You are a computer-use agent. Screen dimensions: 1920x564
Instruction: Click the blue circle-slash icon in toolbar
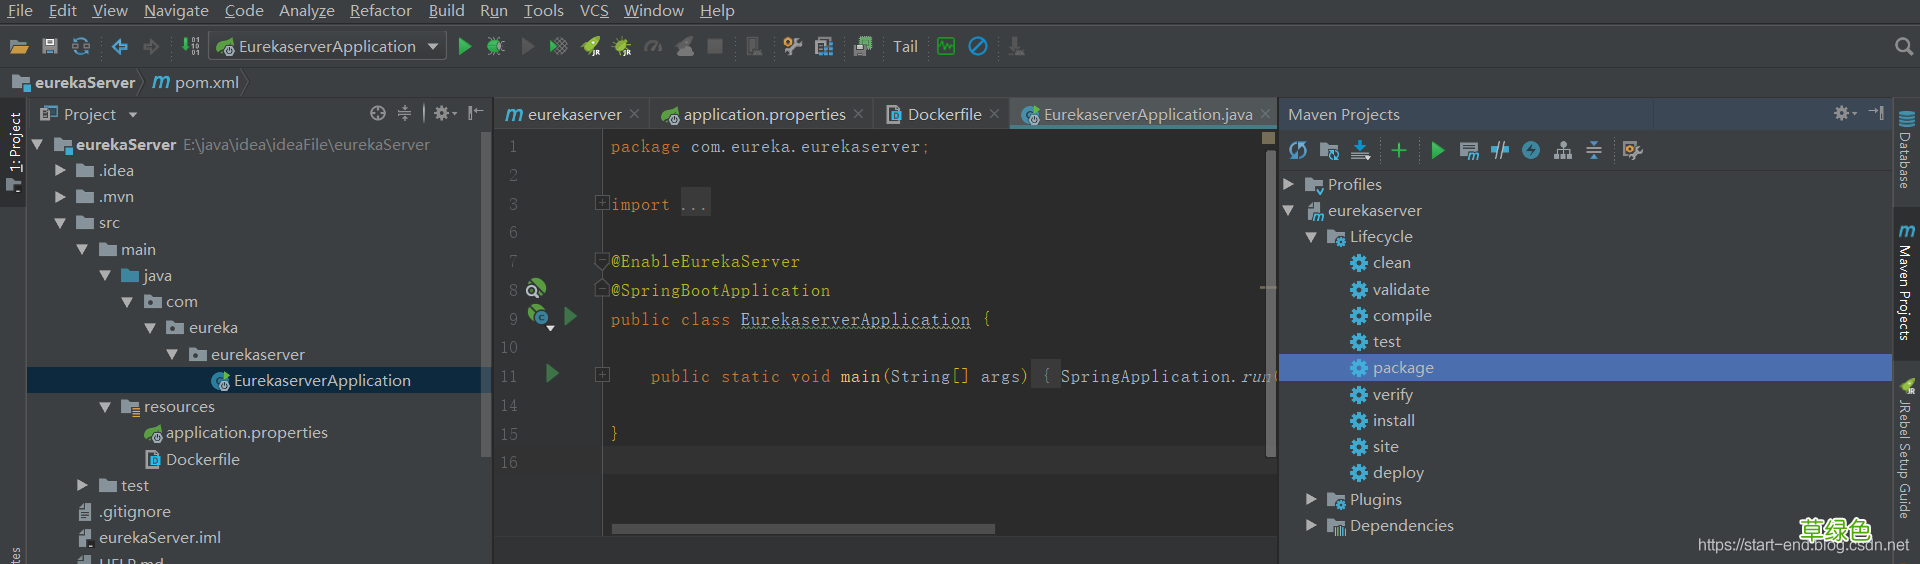[x=978, y=46]
